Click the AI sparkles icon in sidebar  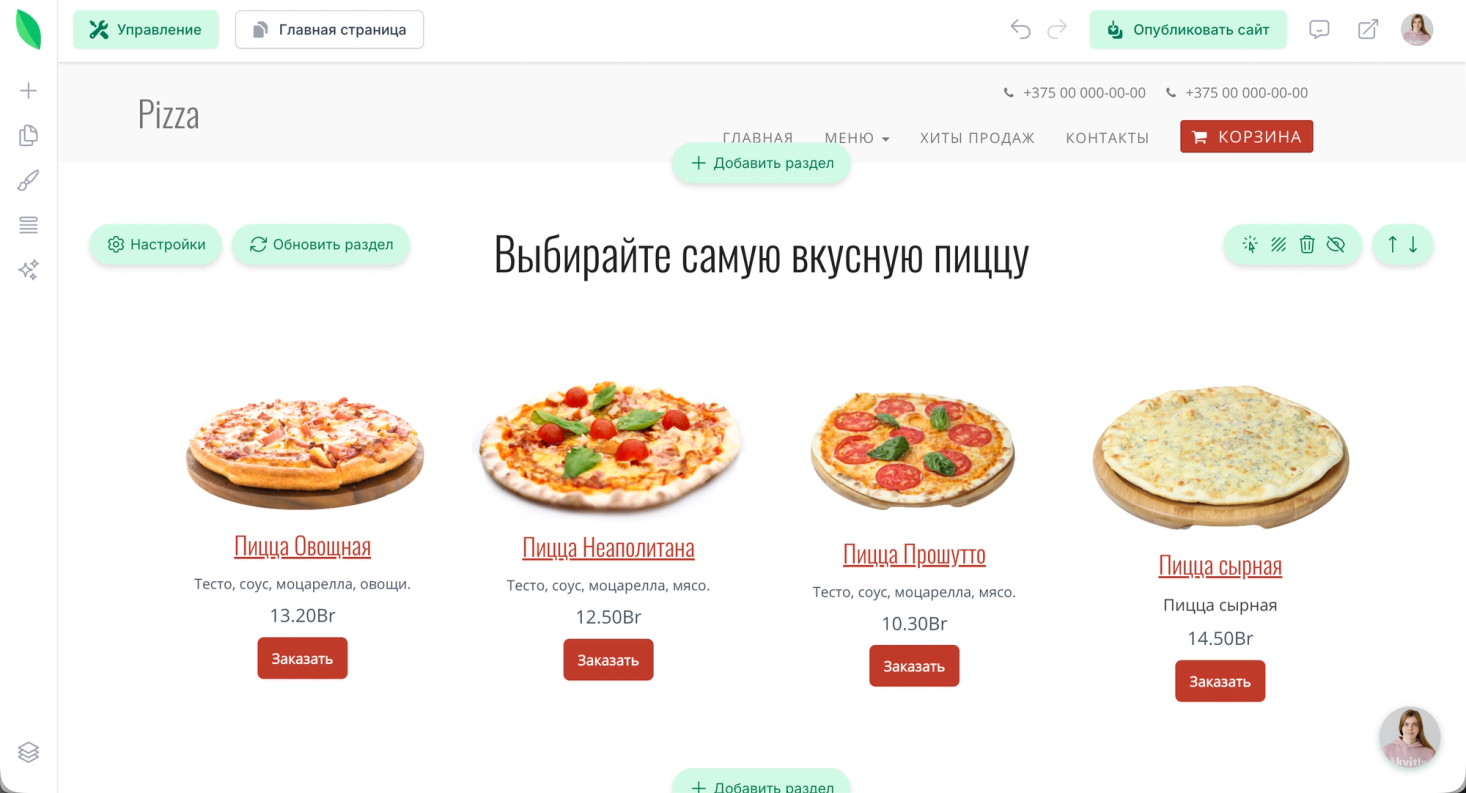point(28,270)
